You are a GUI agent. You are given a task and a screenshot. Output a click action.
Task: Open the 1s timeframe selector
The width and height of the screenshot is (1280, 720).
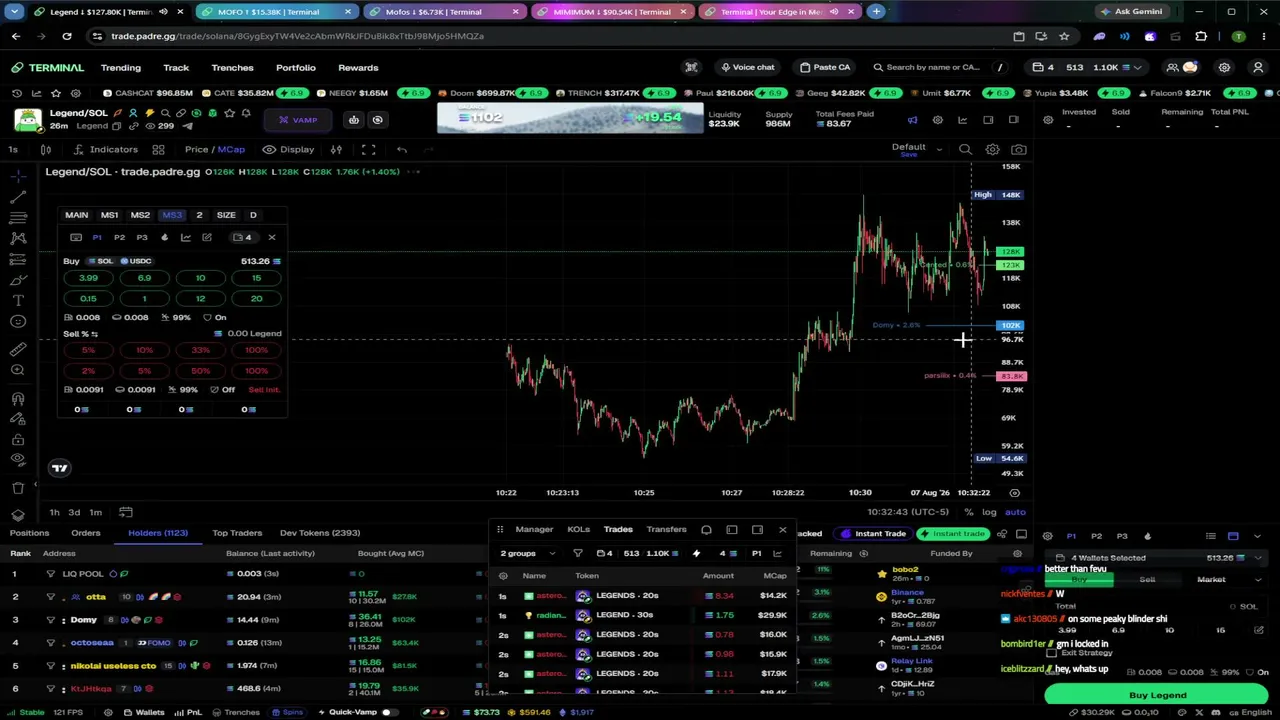[x=13, y=149]
